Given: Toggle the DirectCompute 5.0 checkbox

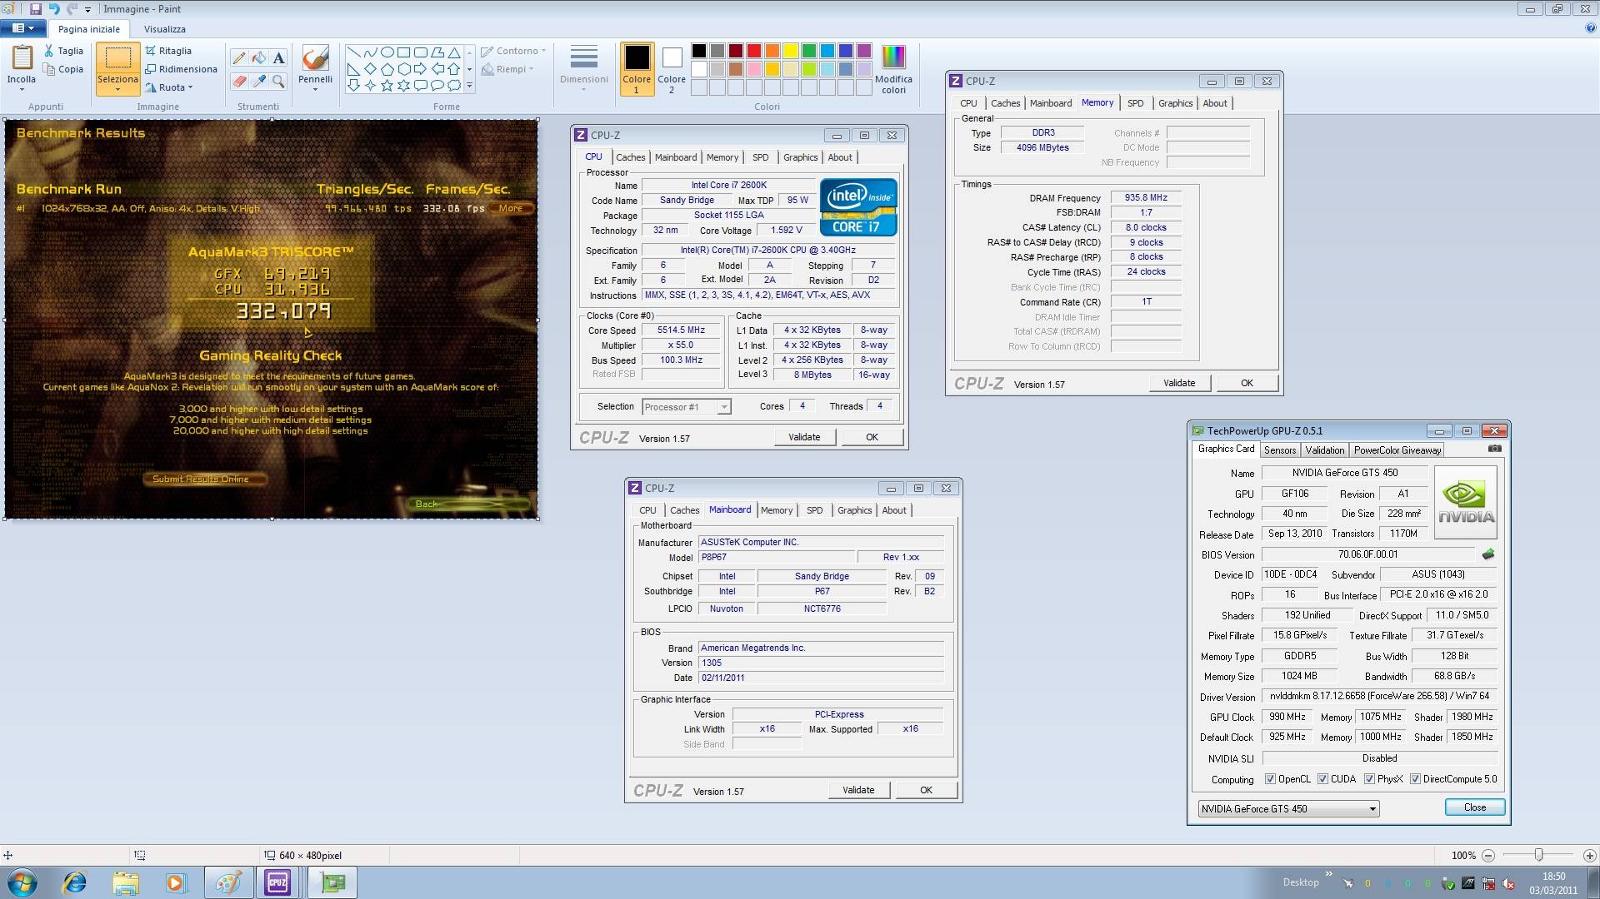Looking at the screenshot, I should [x=1416, y=779].
